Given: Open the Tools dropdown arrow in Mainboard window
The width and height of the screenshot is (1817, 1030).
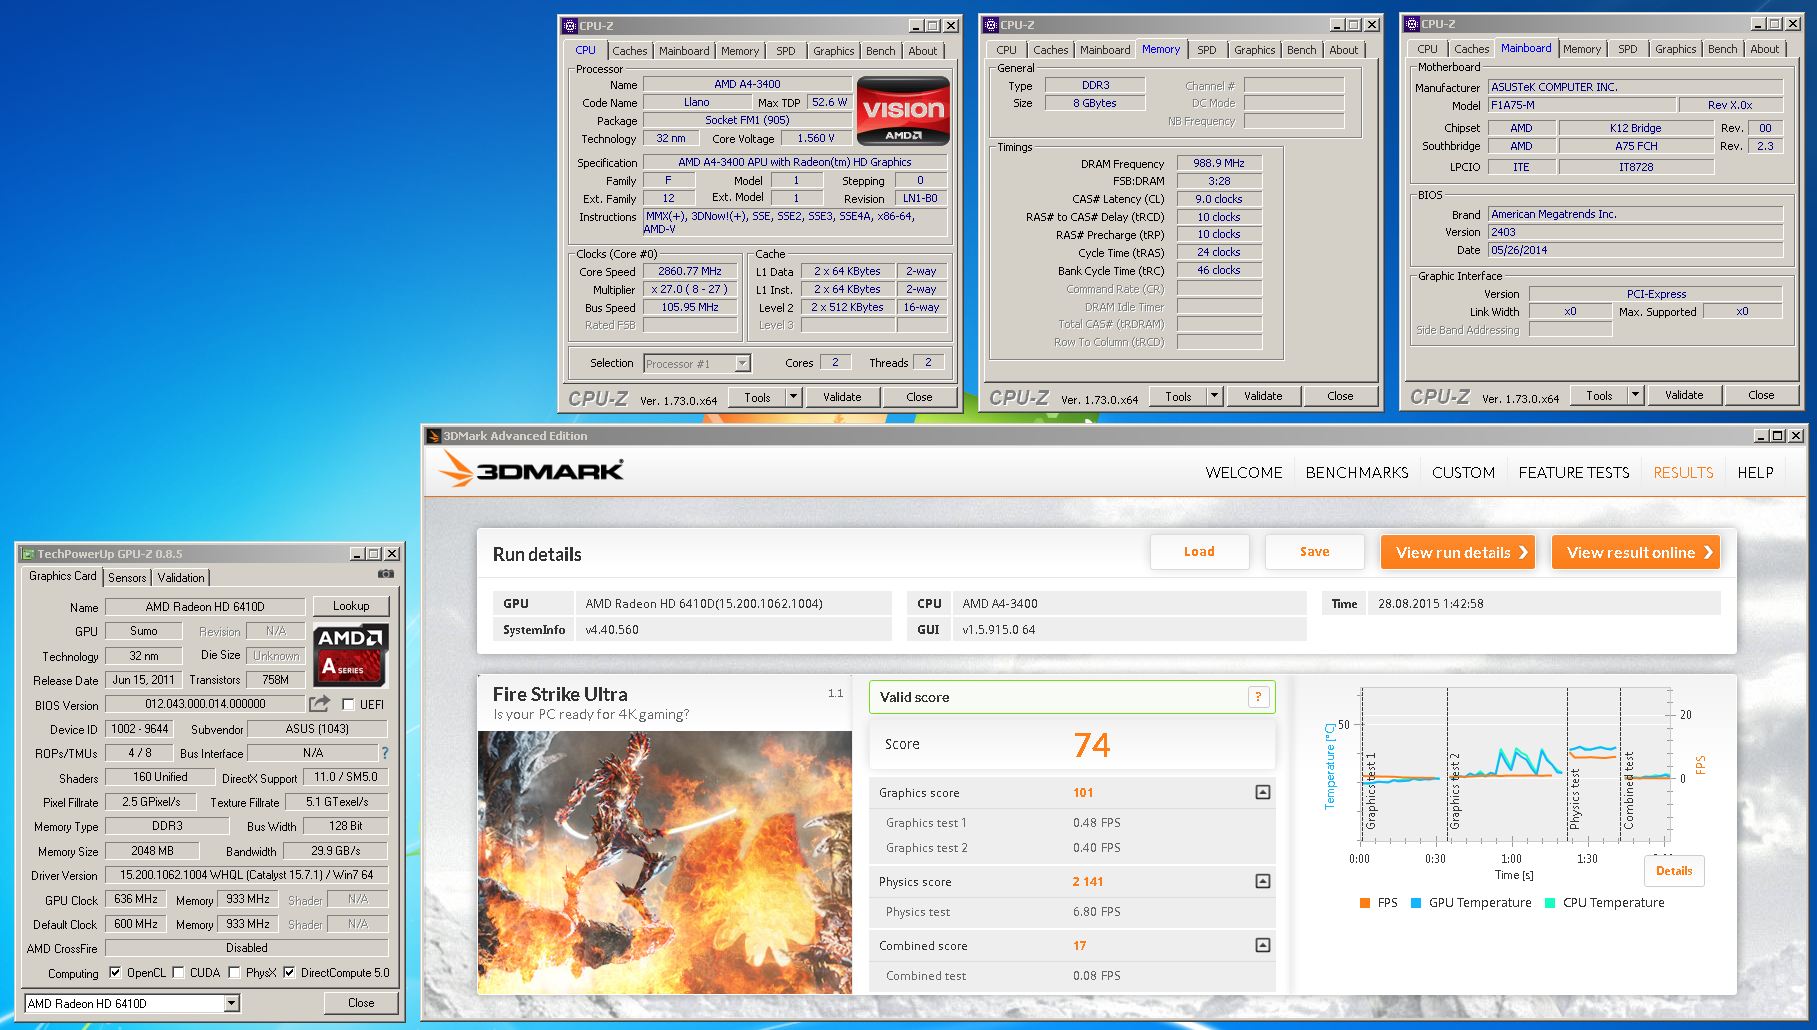Looking at the screenshot, I should (x=1635, y=395).
